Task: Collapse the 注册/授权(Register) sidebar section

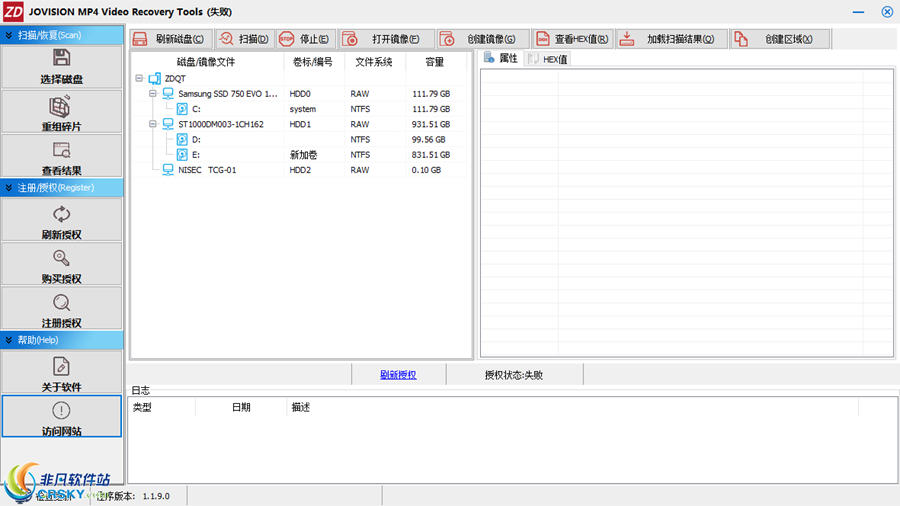Action: 61,188
